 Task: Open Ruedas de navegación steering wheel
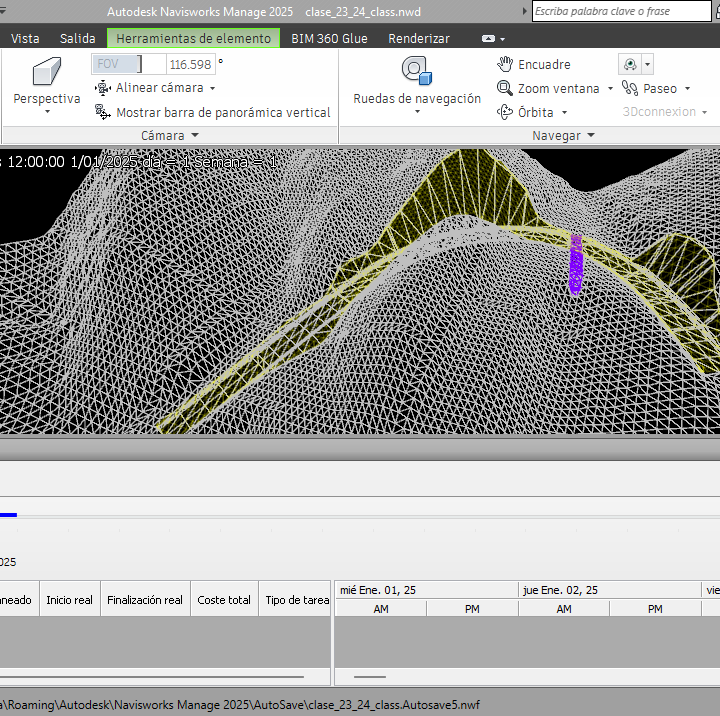point(416,72)
